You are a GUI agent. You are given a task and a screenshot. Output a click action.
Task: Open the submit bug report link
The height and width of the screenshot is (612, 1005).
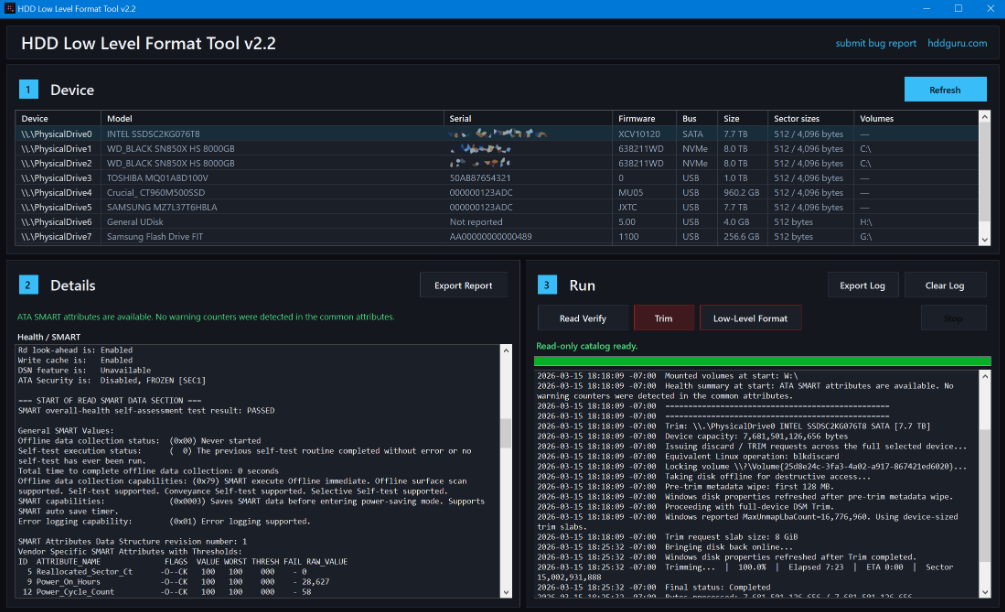[x=875, y=43]
